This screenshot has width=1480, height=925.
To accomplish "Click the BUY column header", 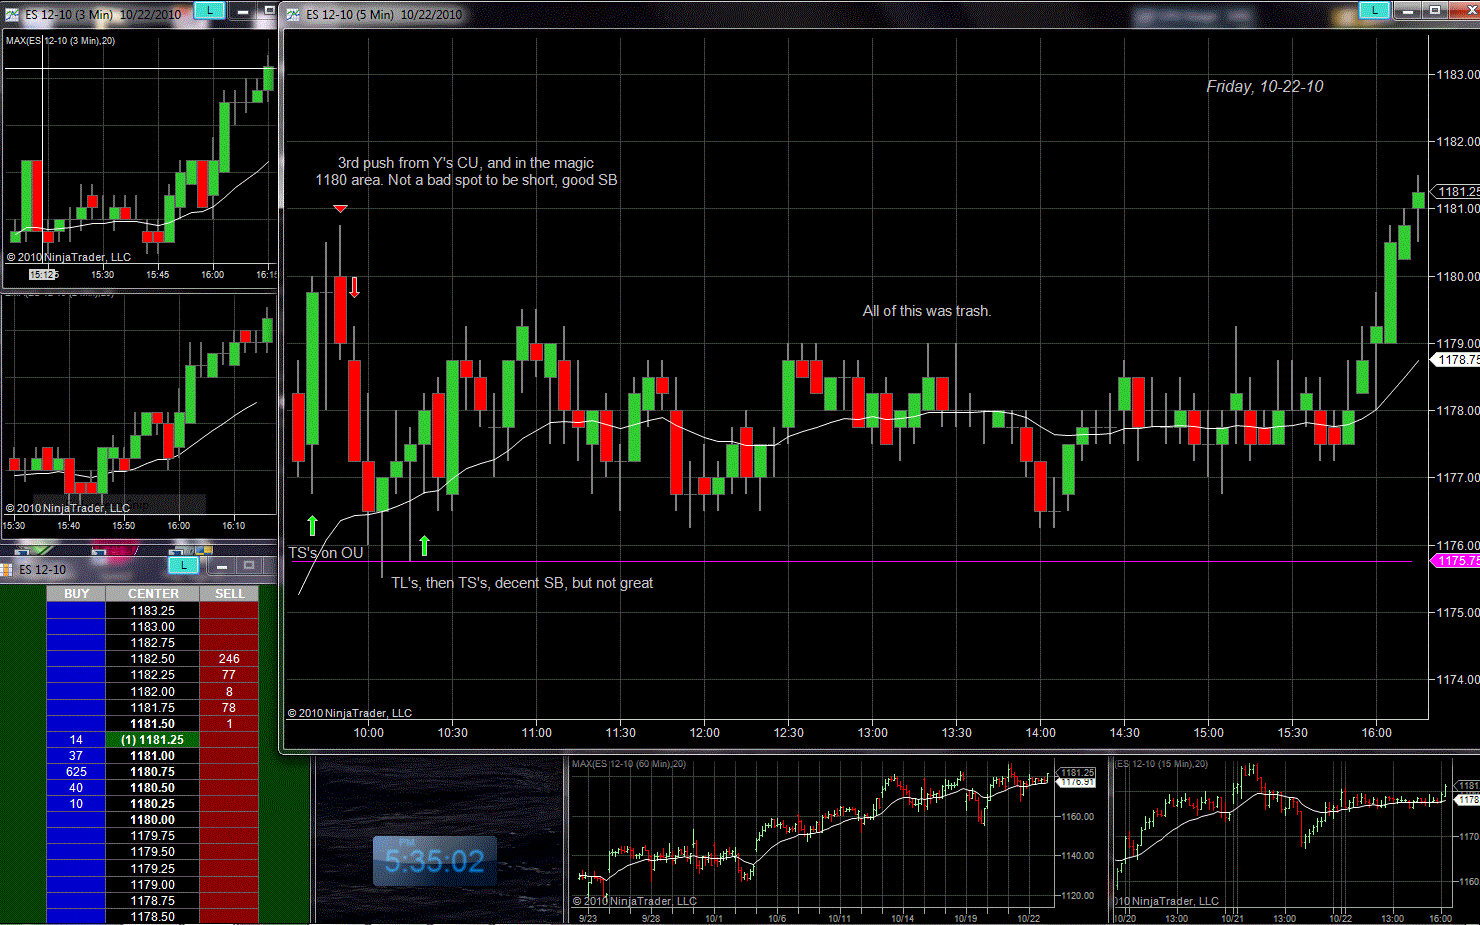I will point(76,594).
